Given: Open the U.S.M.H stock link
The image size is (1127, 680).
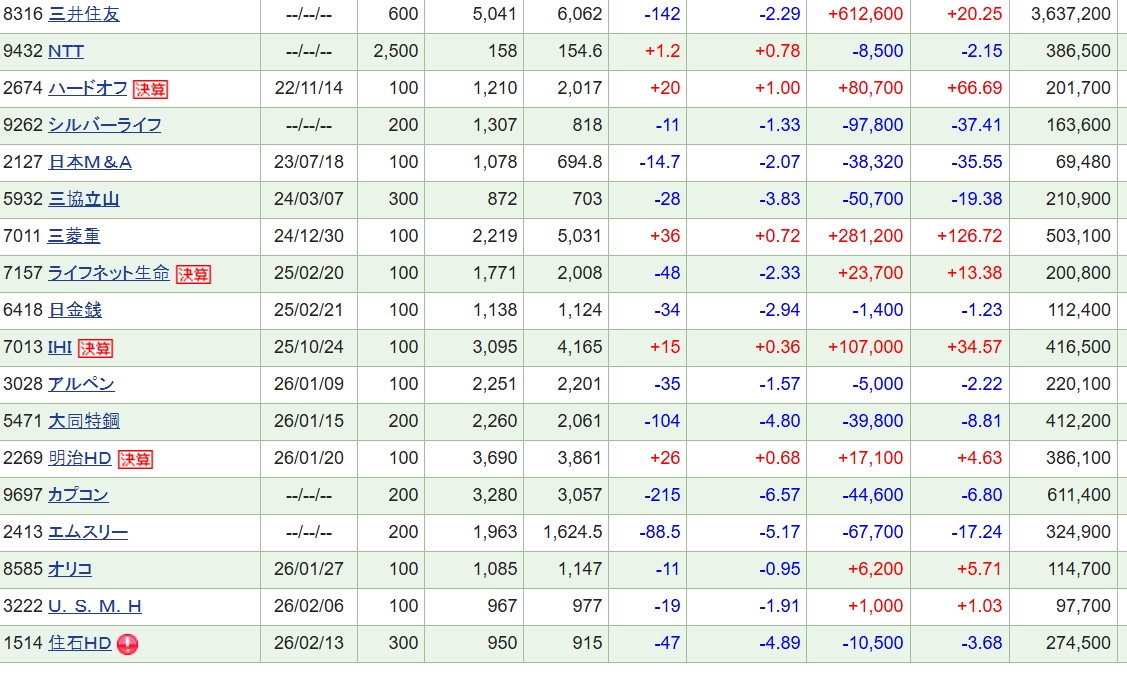Looking at the screenshot, I should [x=95, y=606].
